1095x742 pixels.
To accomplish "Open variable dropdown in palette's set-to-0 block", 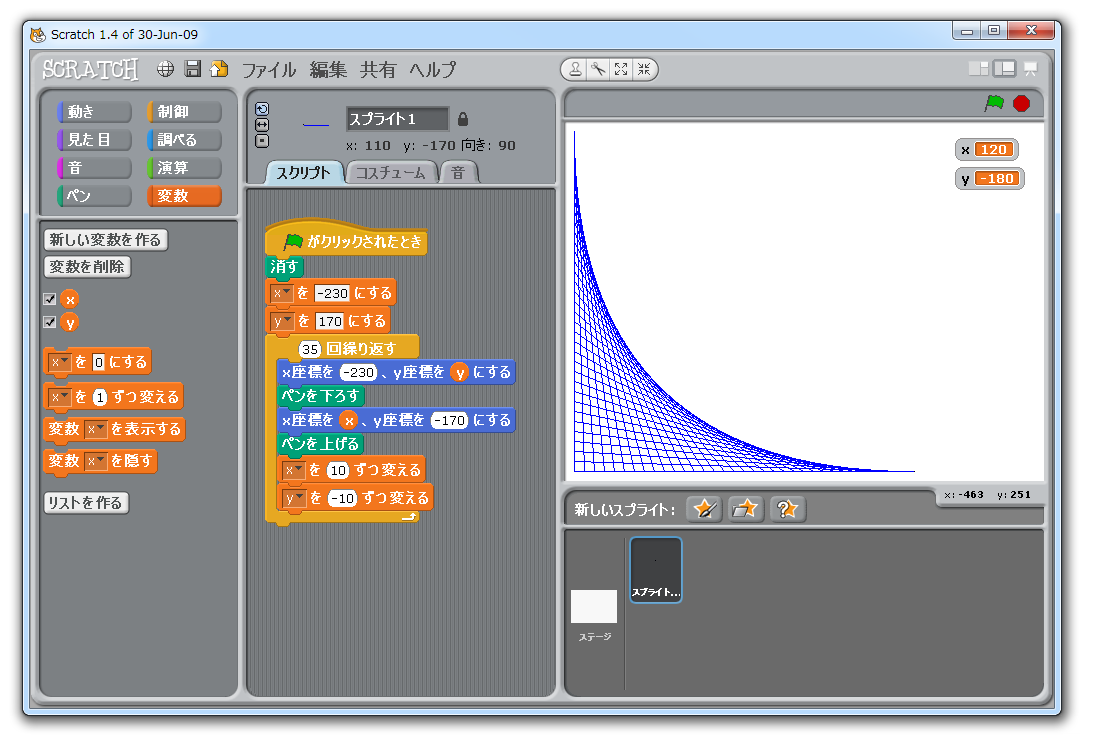I will 60,362.
